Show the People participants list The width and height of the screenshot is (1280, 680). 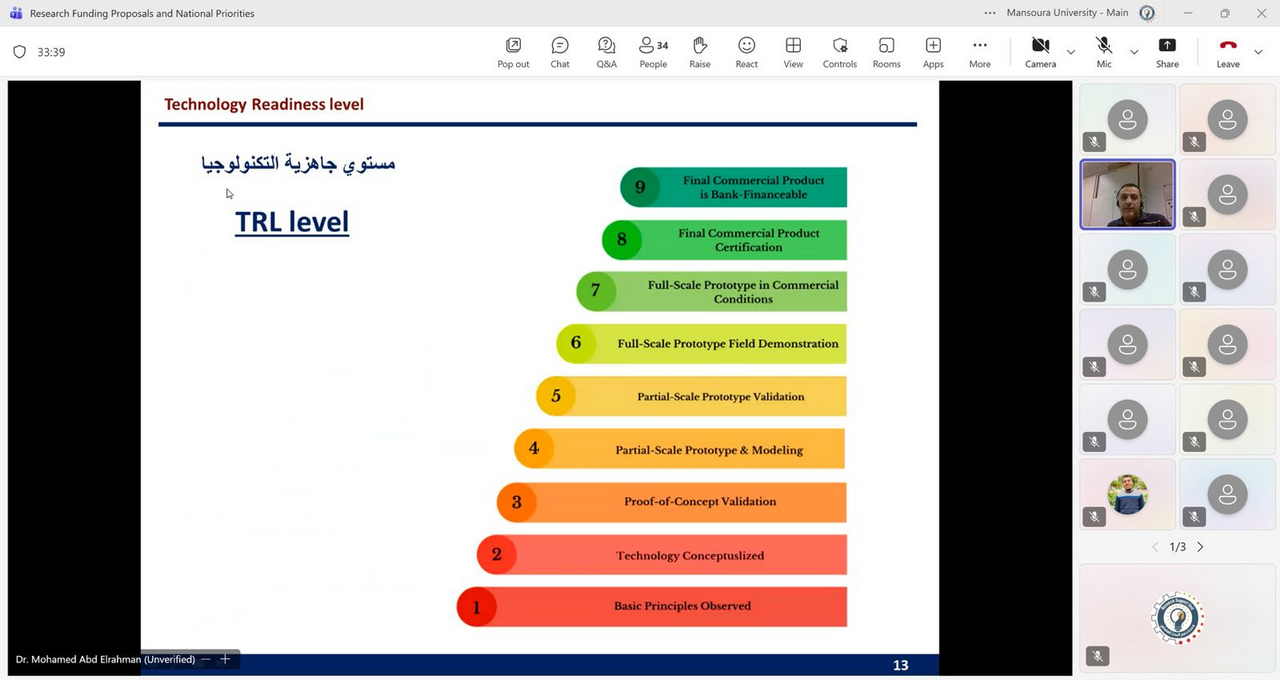653,52
